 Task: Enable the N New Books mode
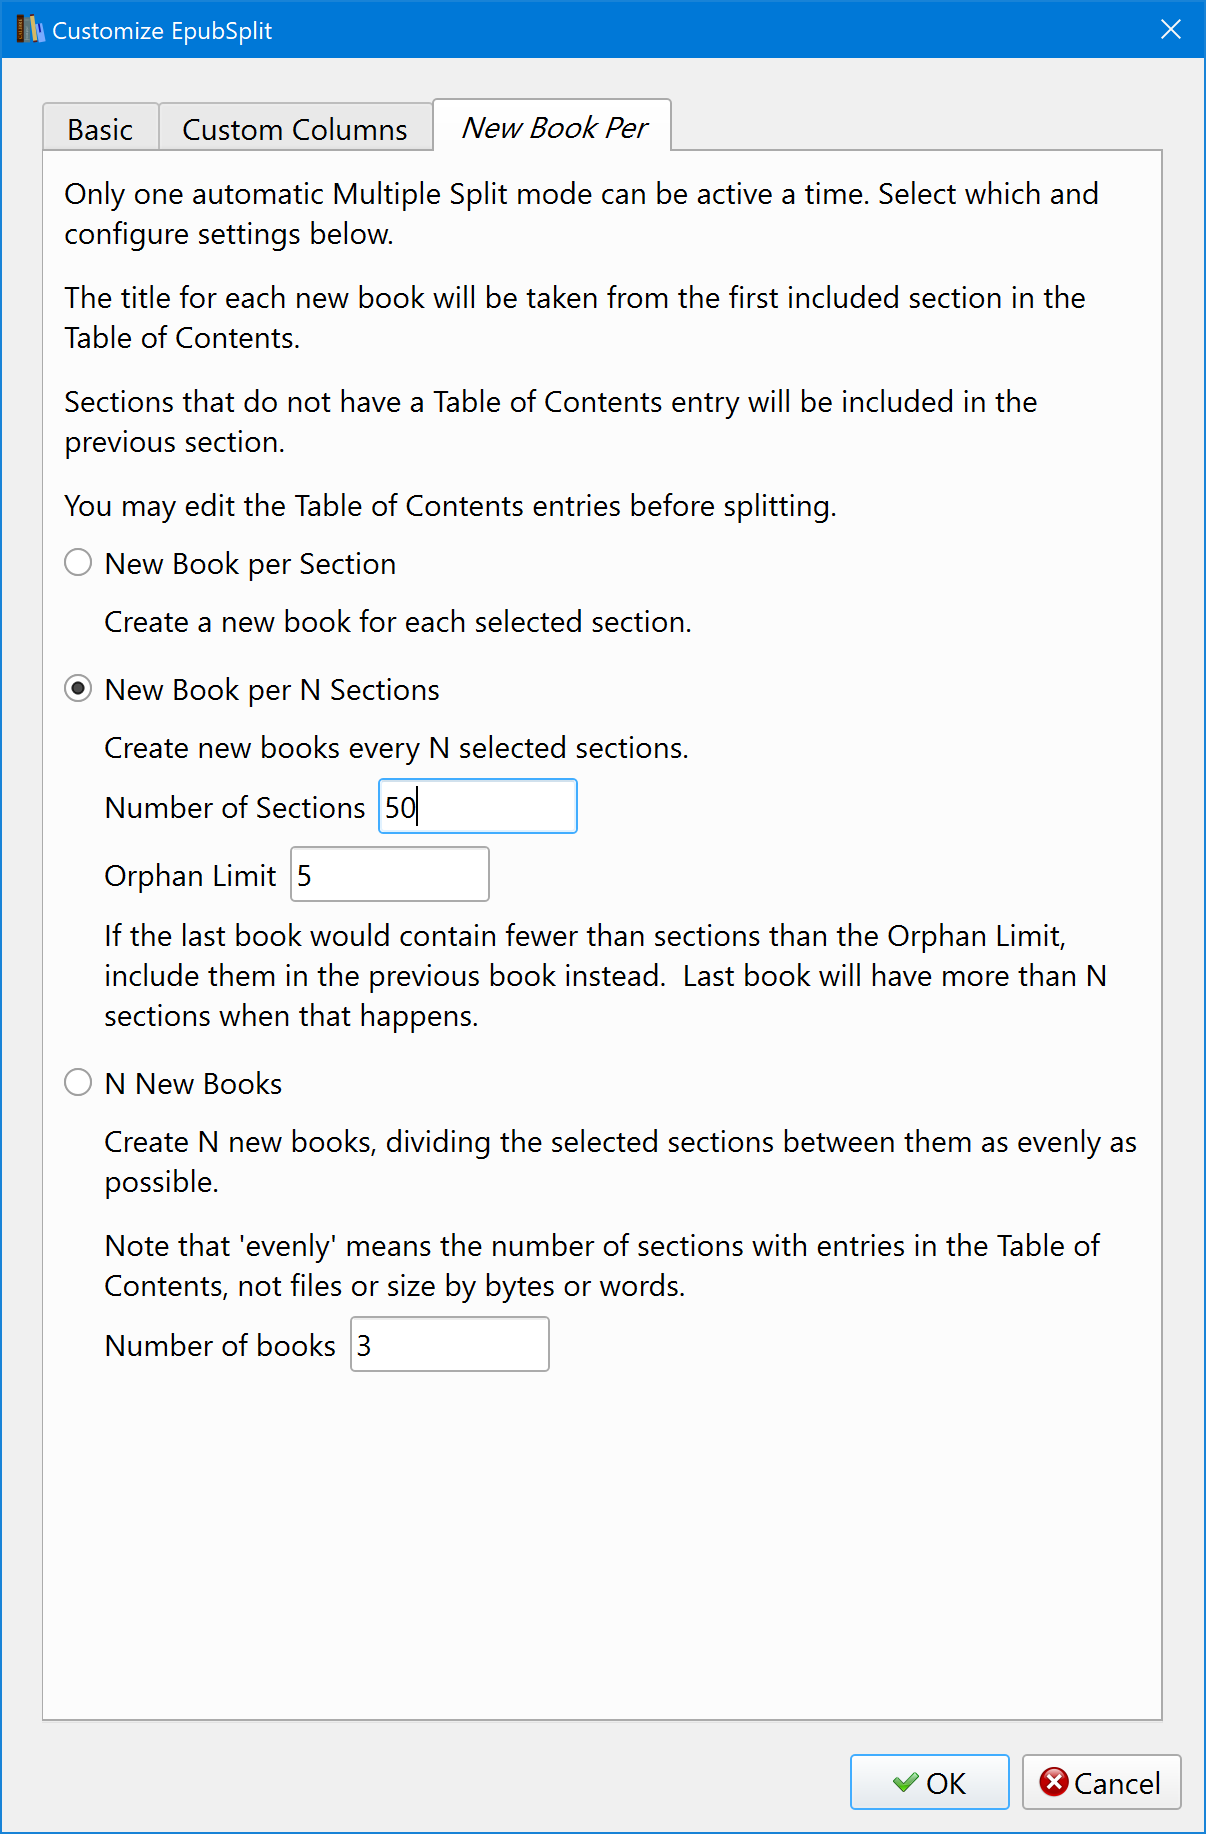tap(78, 1083)
